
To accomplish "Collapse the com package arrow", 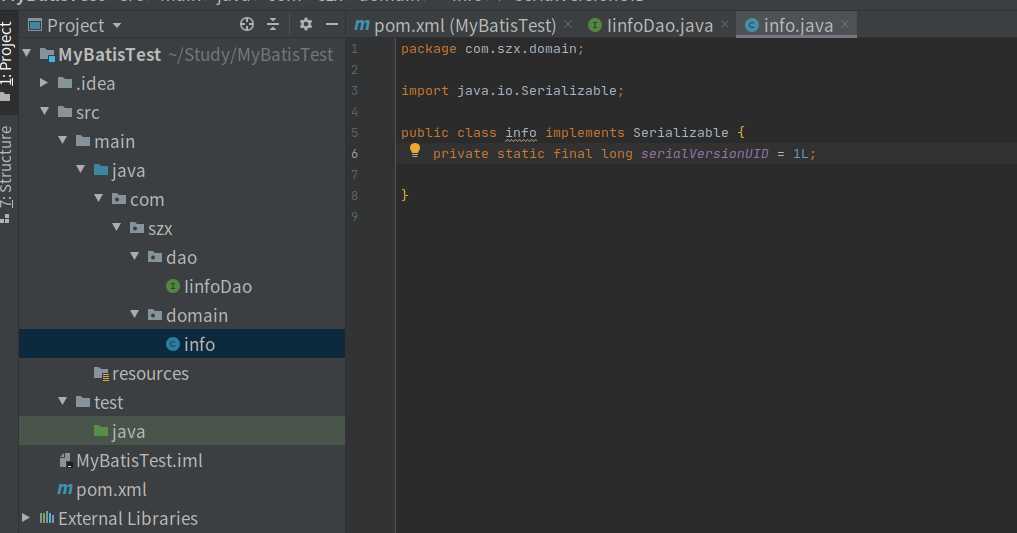I will tap(99, 198).
